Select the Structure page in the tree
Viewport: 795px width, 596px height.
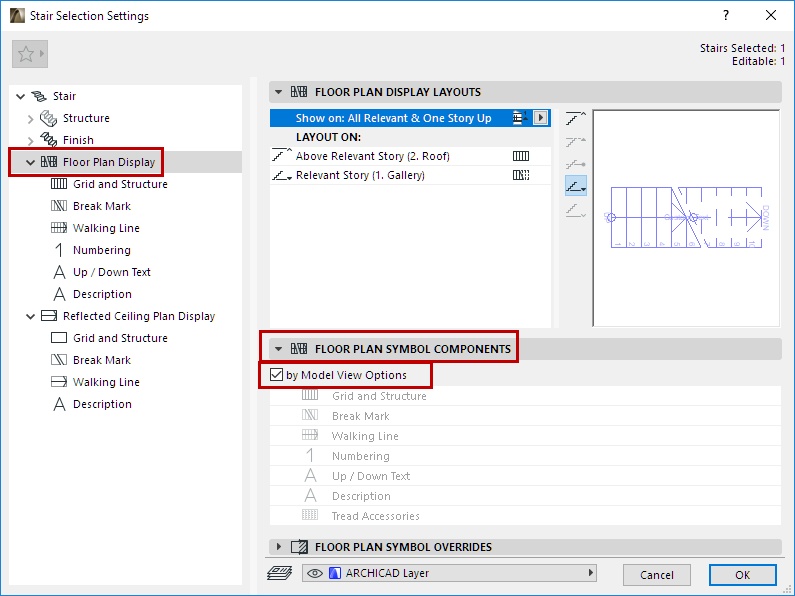[86, 118]
